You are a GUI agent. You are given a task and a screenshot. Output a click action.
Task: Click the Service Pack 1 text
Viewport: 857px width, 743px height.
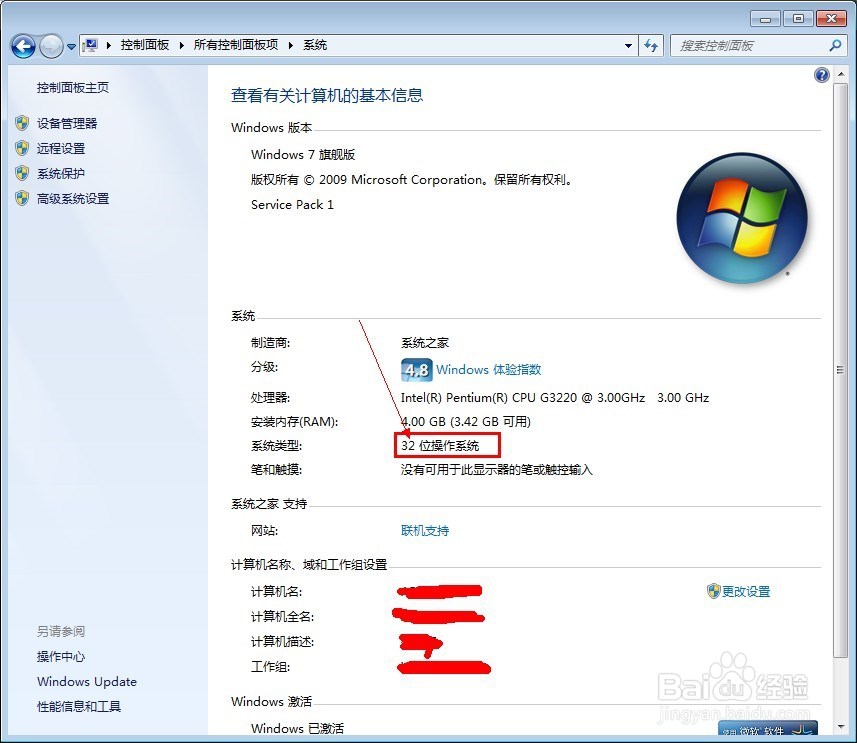click(x=292, y=205)
